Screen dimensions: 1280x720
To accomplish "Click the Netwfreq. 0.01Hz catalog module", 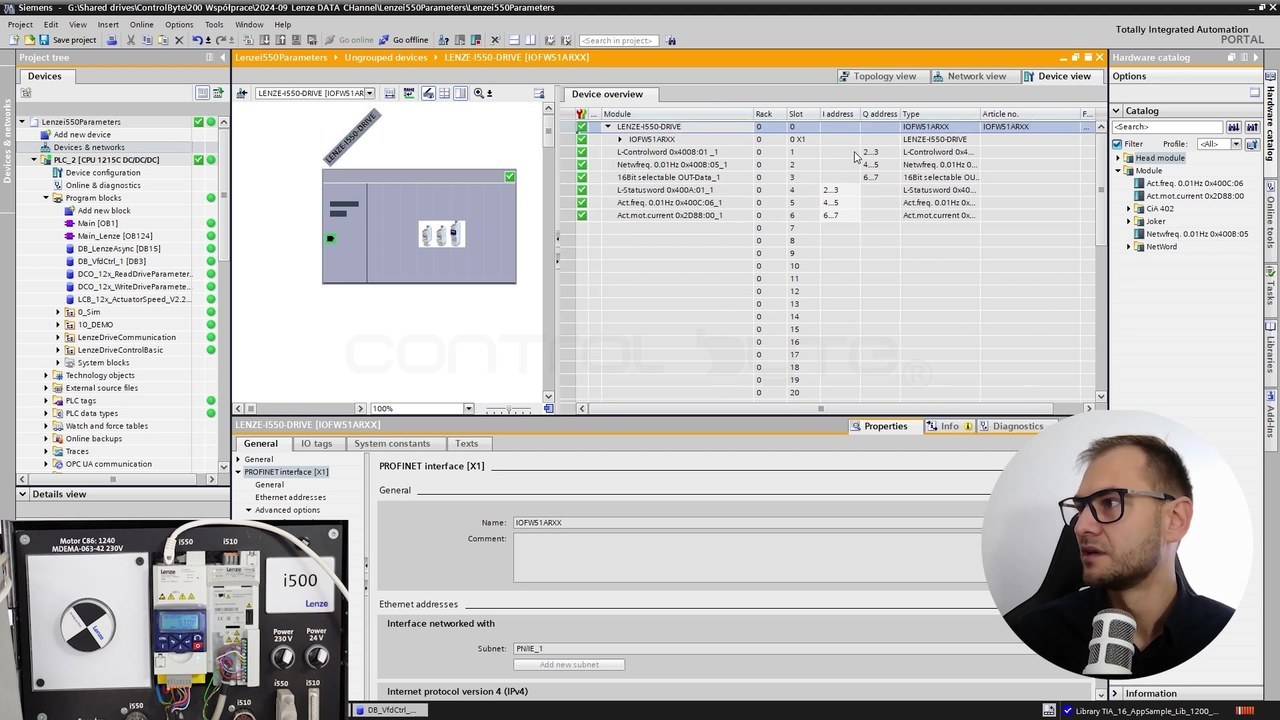I will [1196, 234].
